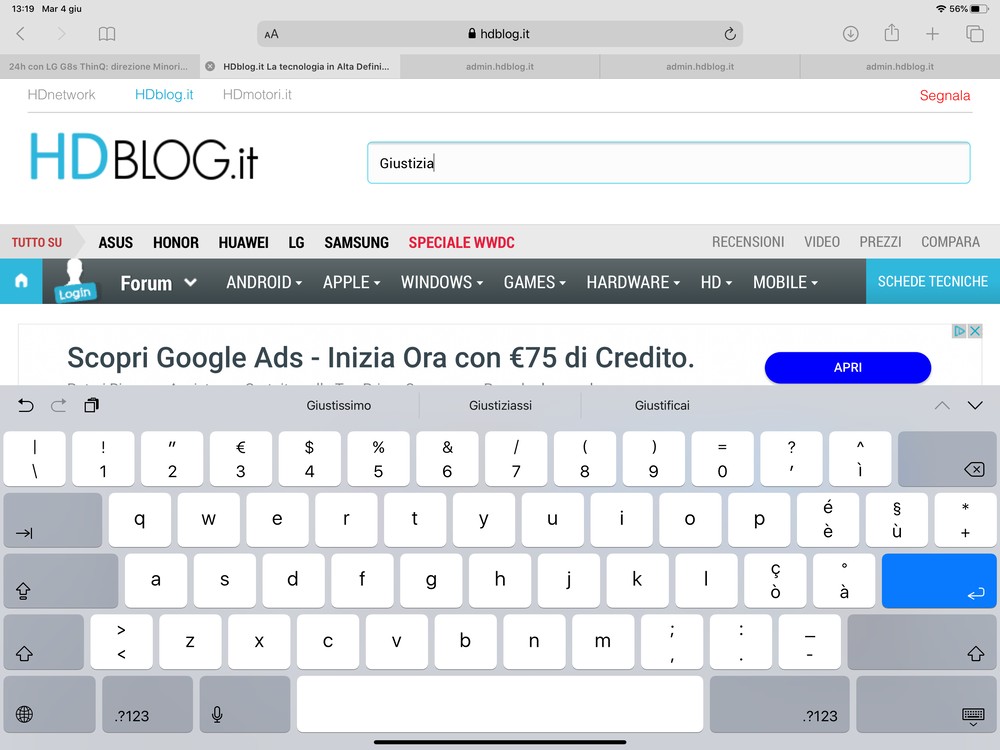Click the Login avatar icon
Image resolution: width=1000 pixels, height=750 pixels.
[x=74, y=281]
